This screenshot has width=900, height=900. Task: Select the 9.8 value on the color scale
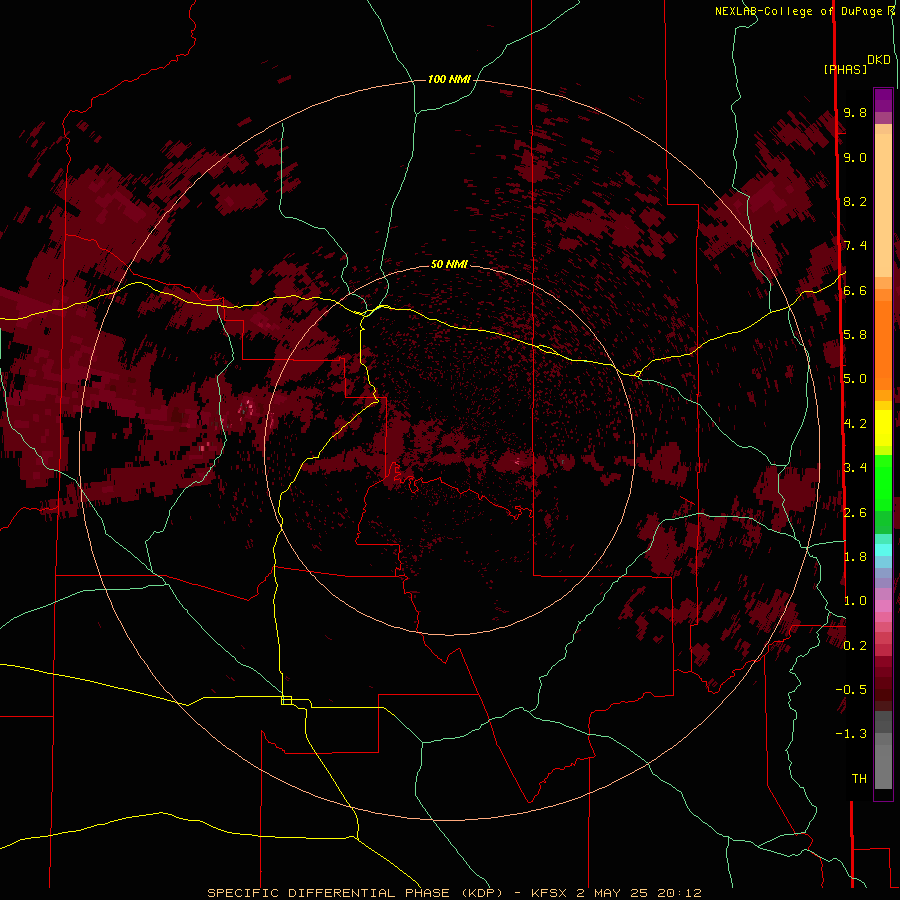pyautogui.click(x=855, y=112)
